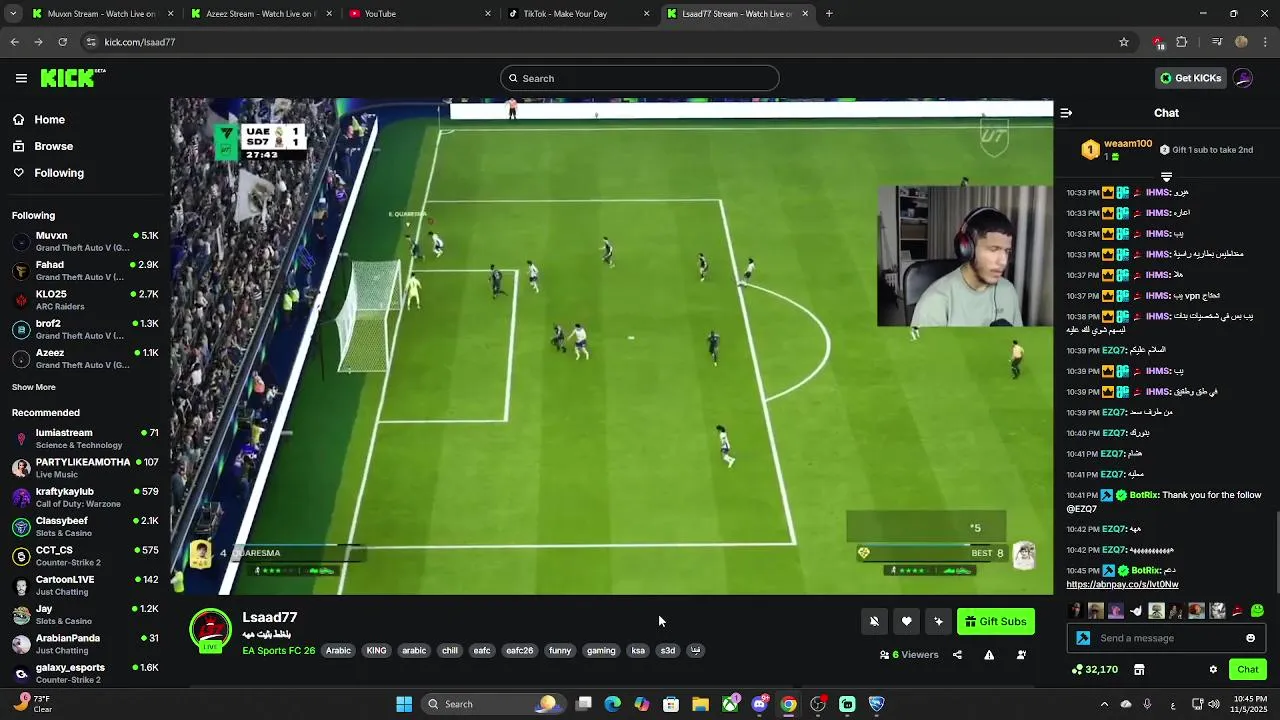Go to the Home page
The image size is (1280, 720).
pos(49,119)
